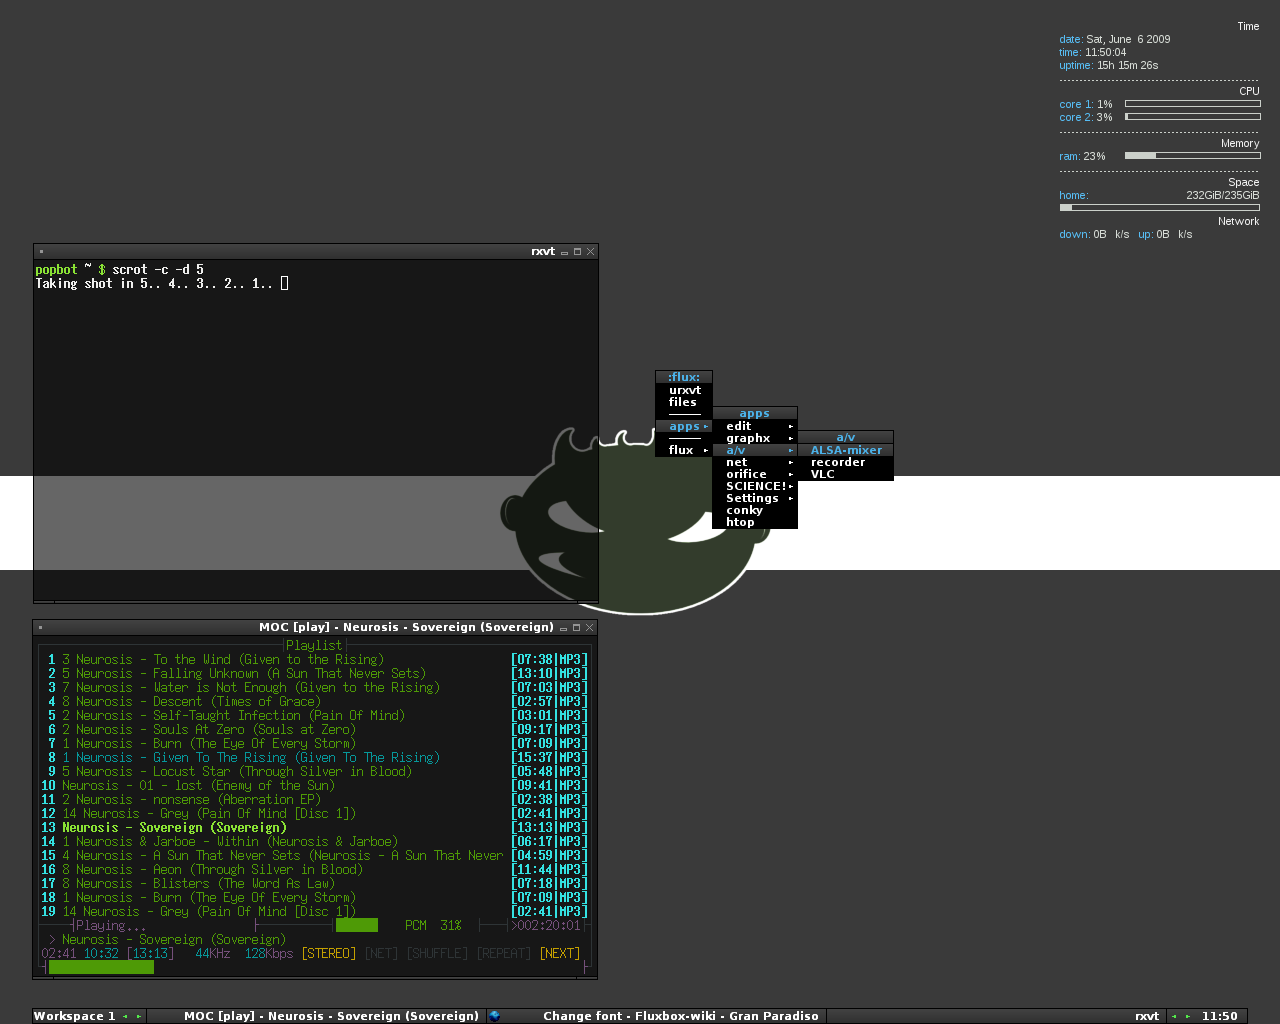Screen dimensions: 1280x1024
Task: Select playlist track nonsense (Aberration EP)
Action: pos(315,799)
